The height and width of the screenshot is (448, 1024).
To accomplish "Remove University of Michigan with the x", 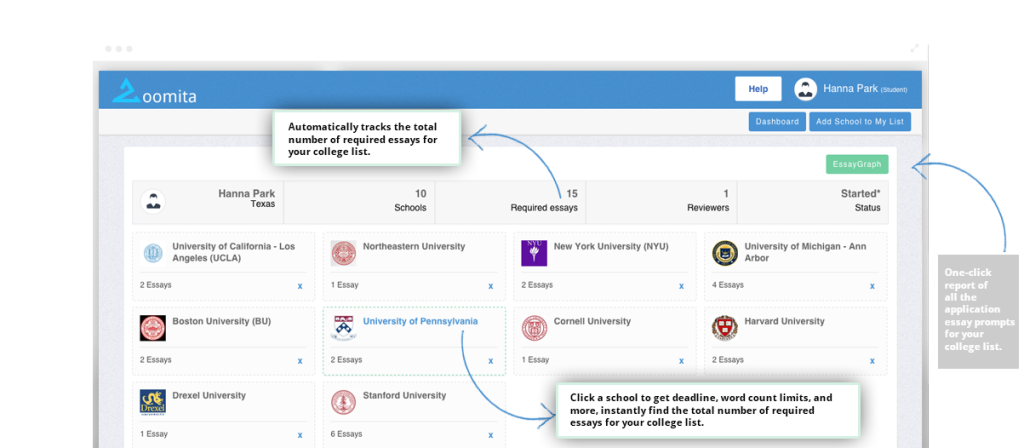I will [872, 286].
